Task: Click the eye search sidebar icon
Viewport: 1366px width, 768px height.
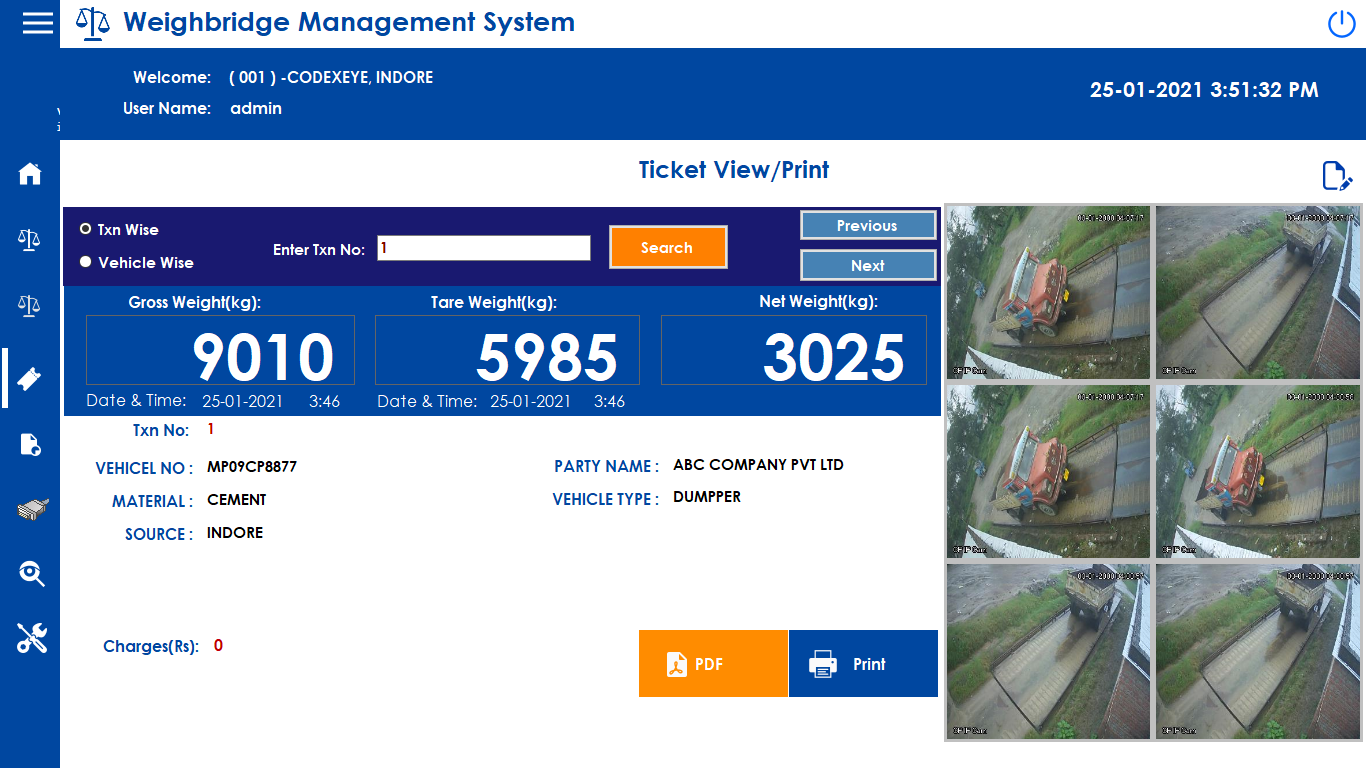Action: tap(31, 574)
